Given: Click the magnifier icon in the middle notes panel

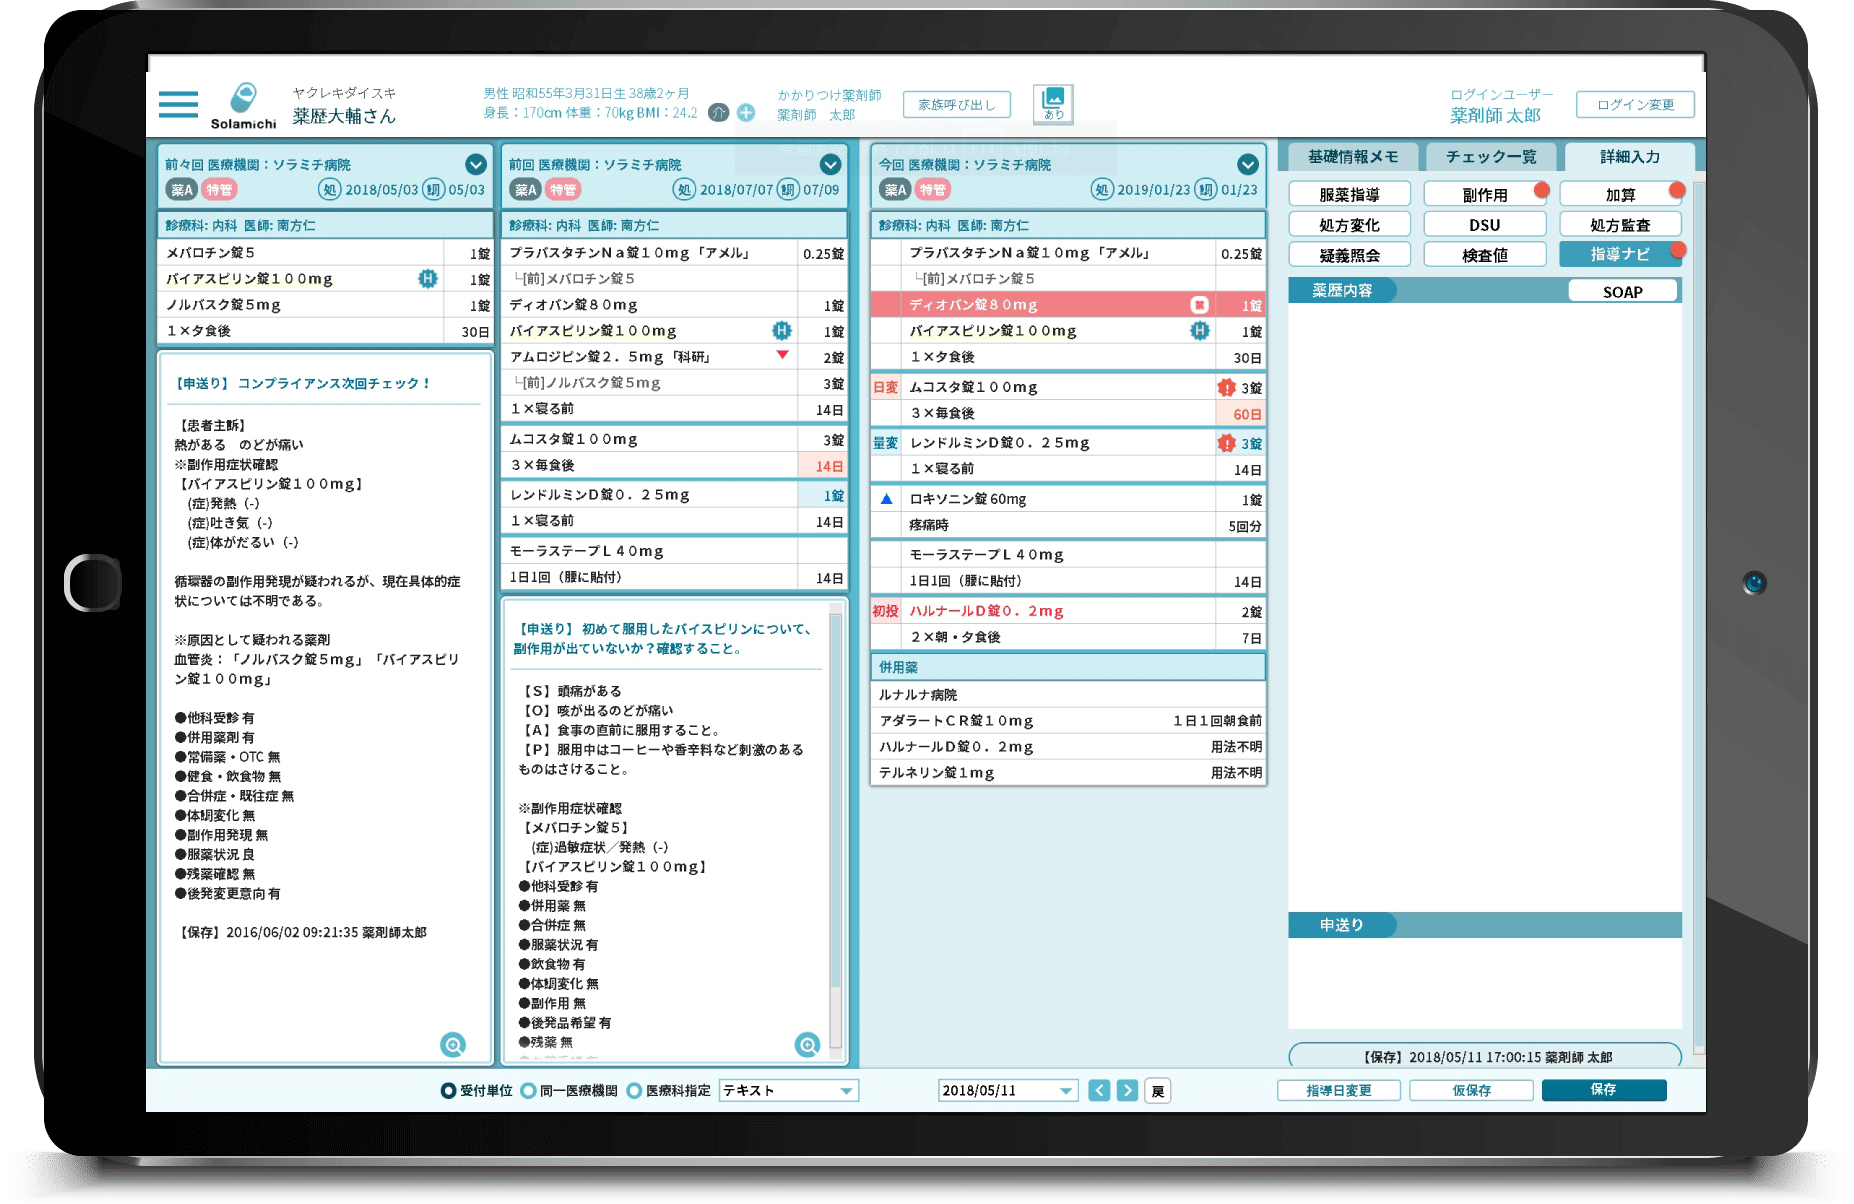Looking at the screenshot, I should coord(807,1045).
